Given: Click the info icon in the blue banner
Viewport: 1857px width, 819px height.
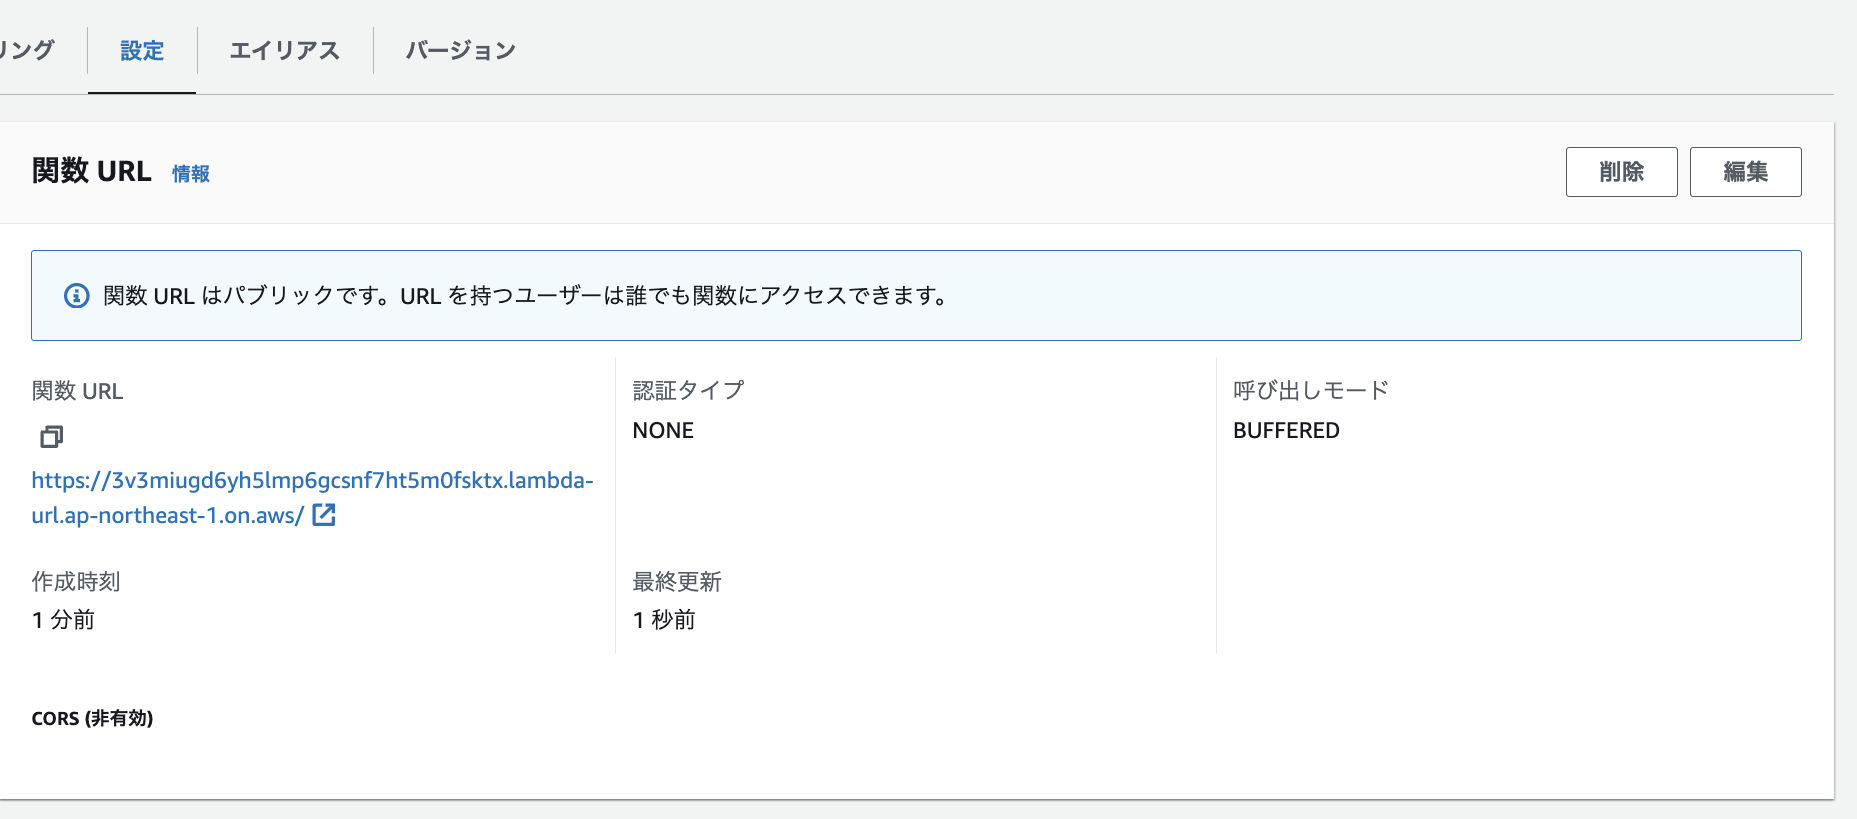Looking at the screenshot, I should click(77, 296).
